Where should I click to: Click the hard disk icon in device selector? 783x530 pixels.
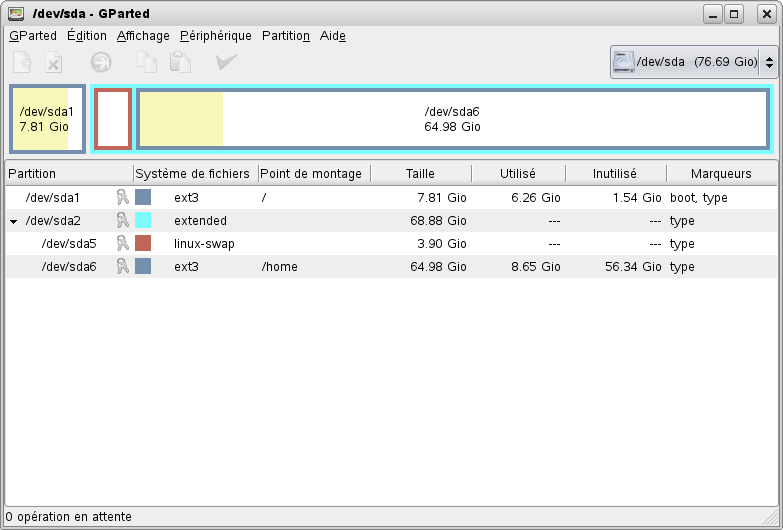[x=624, y=62]
